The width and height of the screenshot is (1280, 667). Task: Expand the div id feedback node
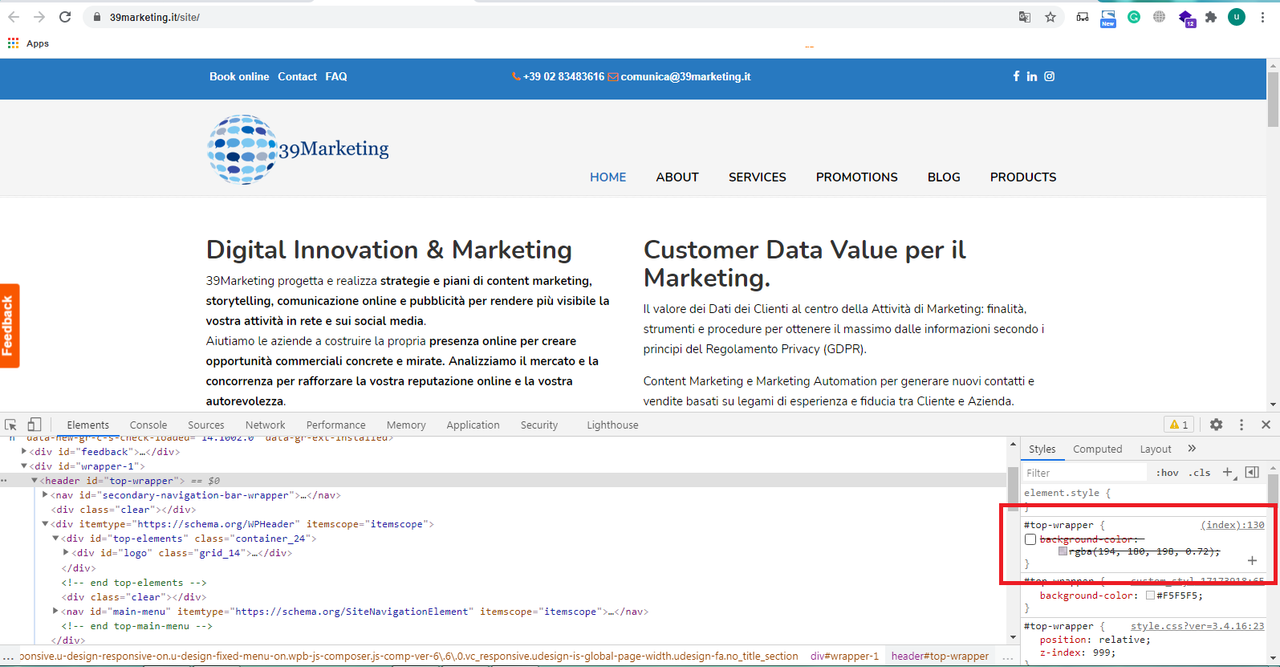[26, 452]
